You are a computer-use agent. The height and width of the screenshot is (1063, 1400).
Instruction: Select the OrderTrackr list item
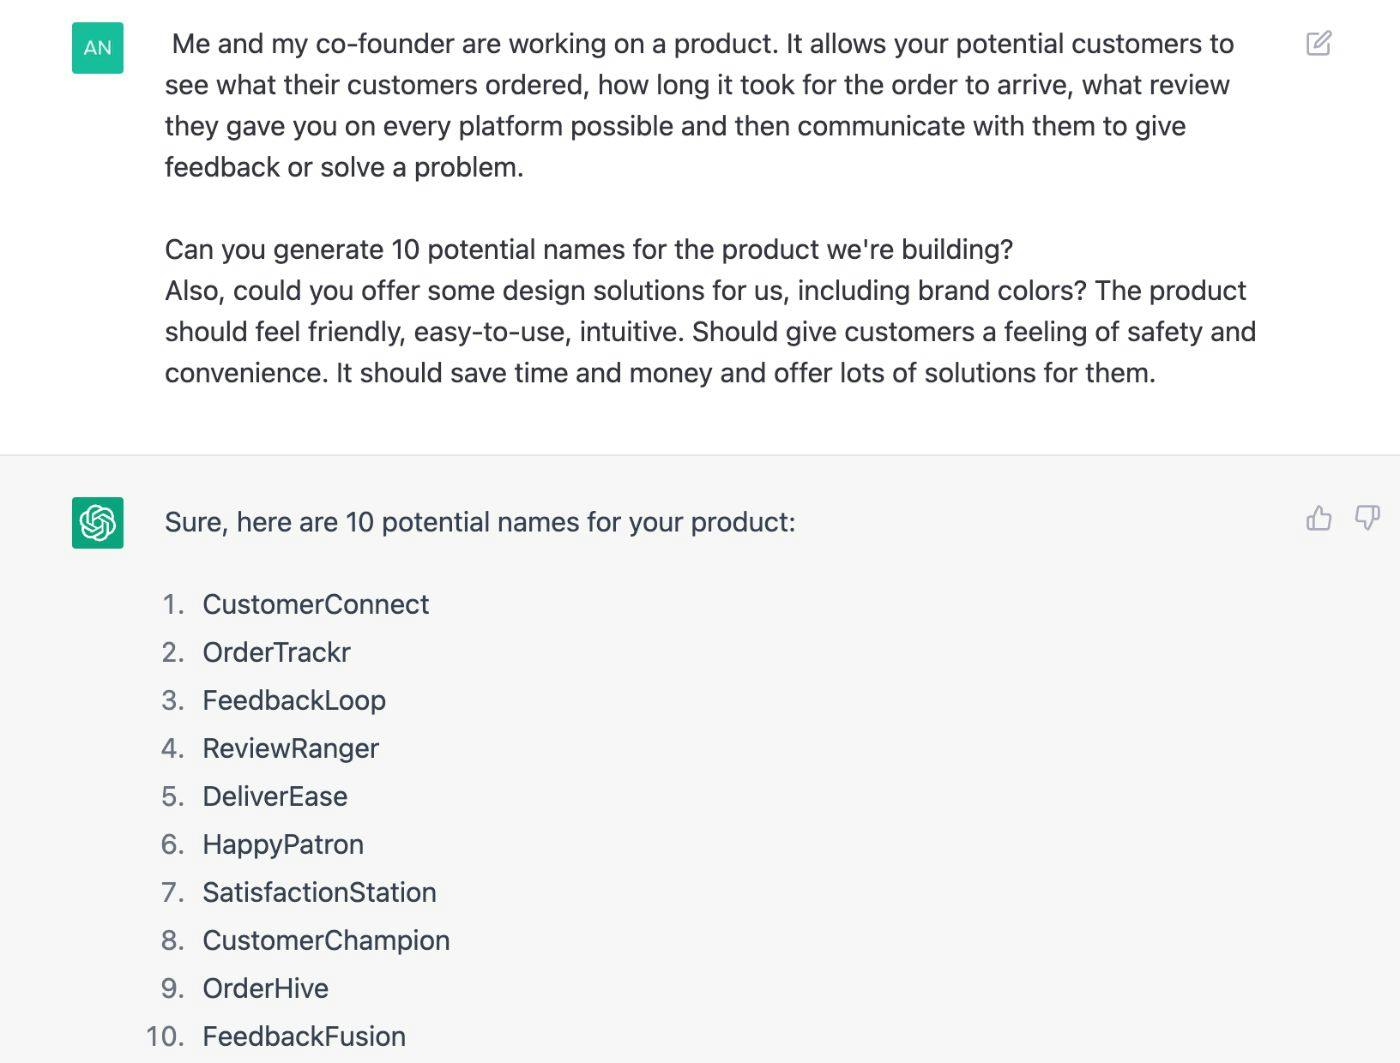click(276, 652)
